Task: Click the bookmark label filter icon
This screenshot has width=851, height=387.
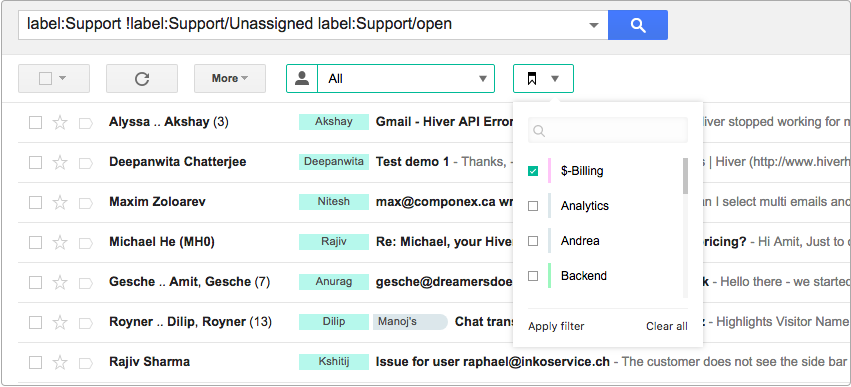Action: coord(532,79)
